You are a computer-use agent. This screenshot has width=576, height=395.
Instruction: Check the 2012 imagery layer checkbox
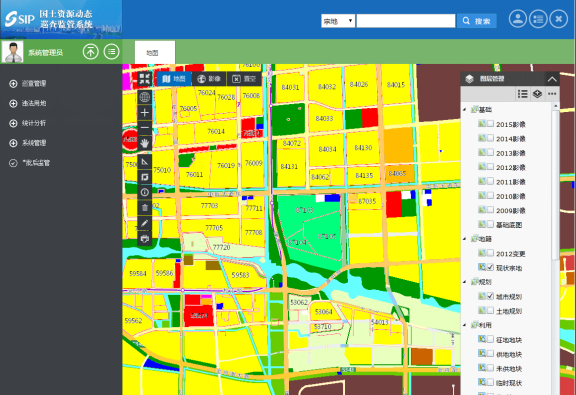(490, 167)
